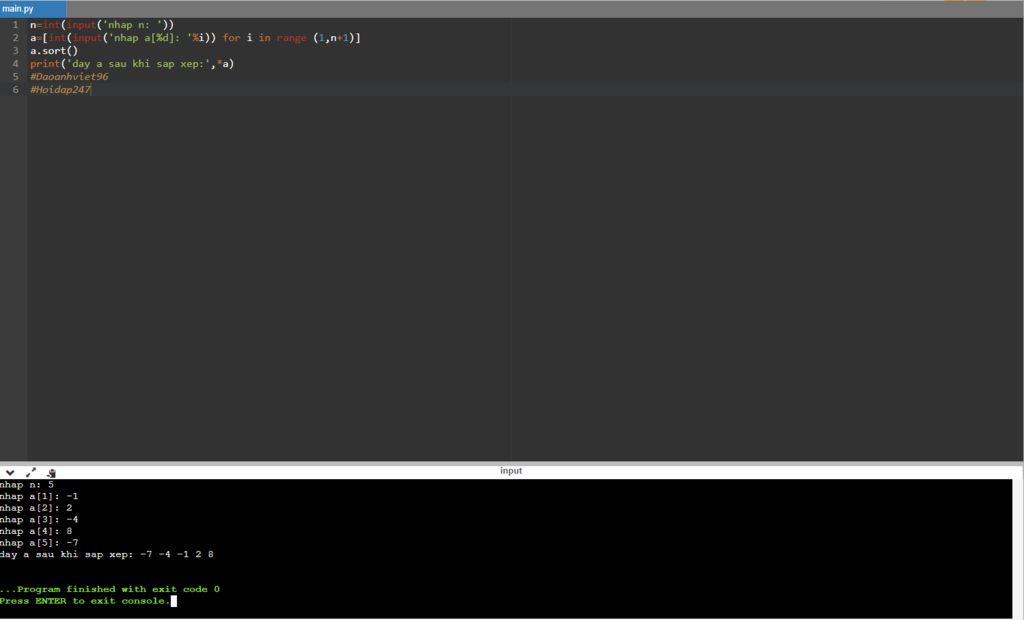Click the 'Press ENTER to exit console' prompt
The image size is (1024, 620).
(x=85, y=601)
